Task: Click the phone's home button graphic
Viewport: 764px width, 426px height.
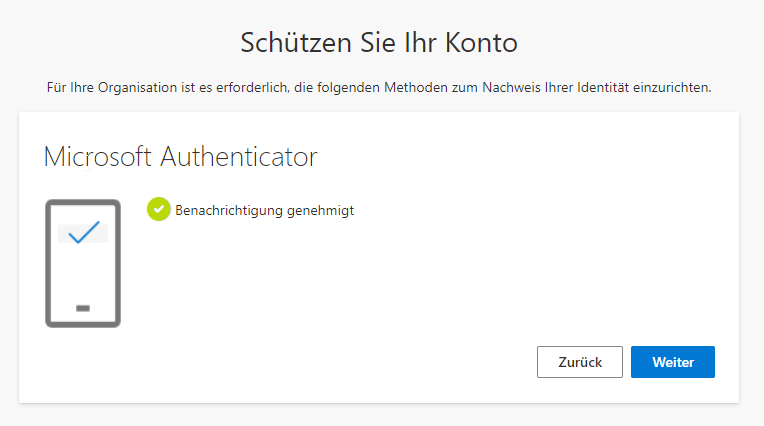Action: pyautogui.click(x=83, y=308)
